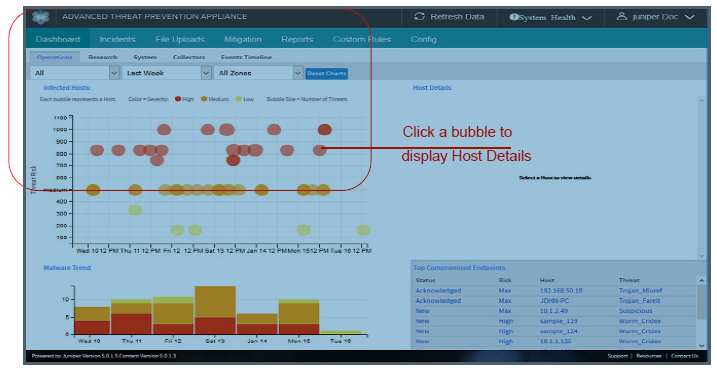The height and width of the screenshot is (370, 717).
Task: Open the Juniper Doc user menu chevron
Action: click(x=690, y=17)
